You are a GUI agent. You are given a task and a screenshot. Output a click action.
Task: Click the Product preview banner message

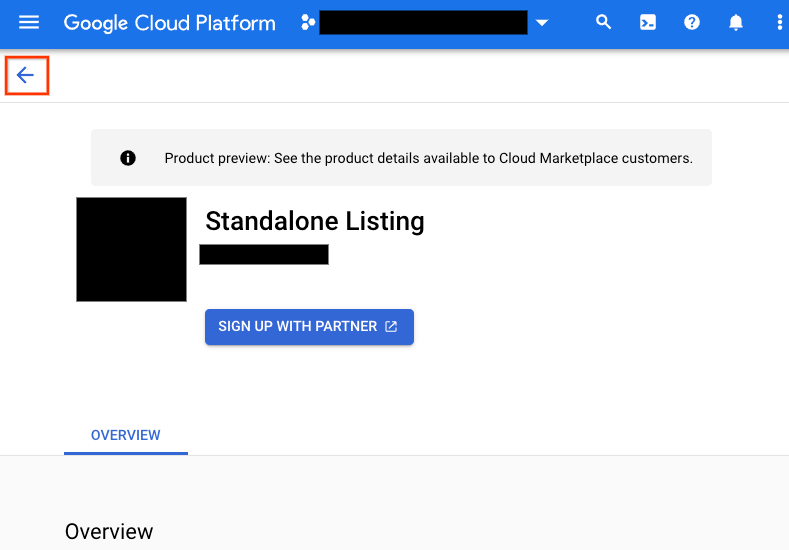pos(428,158)
